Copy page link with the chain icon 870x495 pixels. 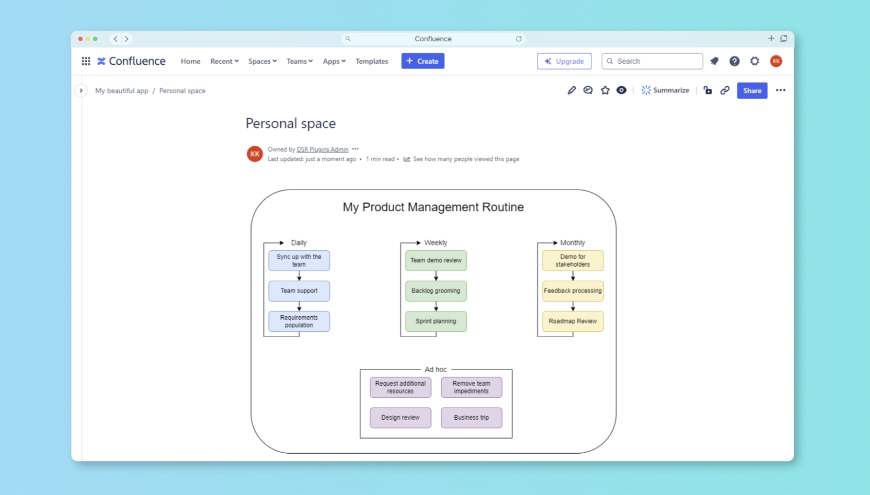point(725,90)
